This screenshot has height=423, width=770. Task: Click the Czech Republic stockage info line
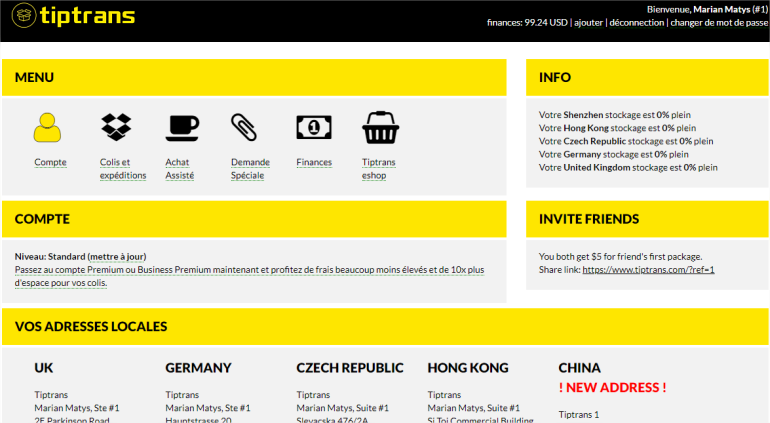626,141
